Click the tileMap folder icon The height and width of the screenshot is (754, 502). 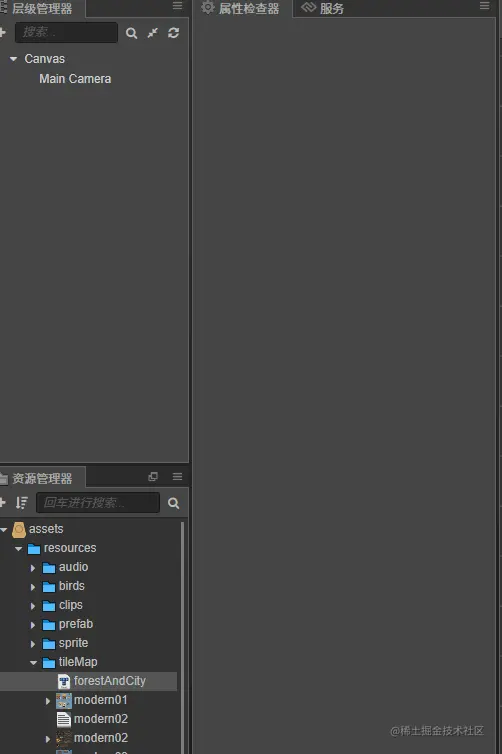click(49, 663)
